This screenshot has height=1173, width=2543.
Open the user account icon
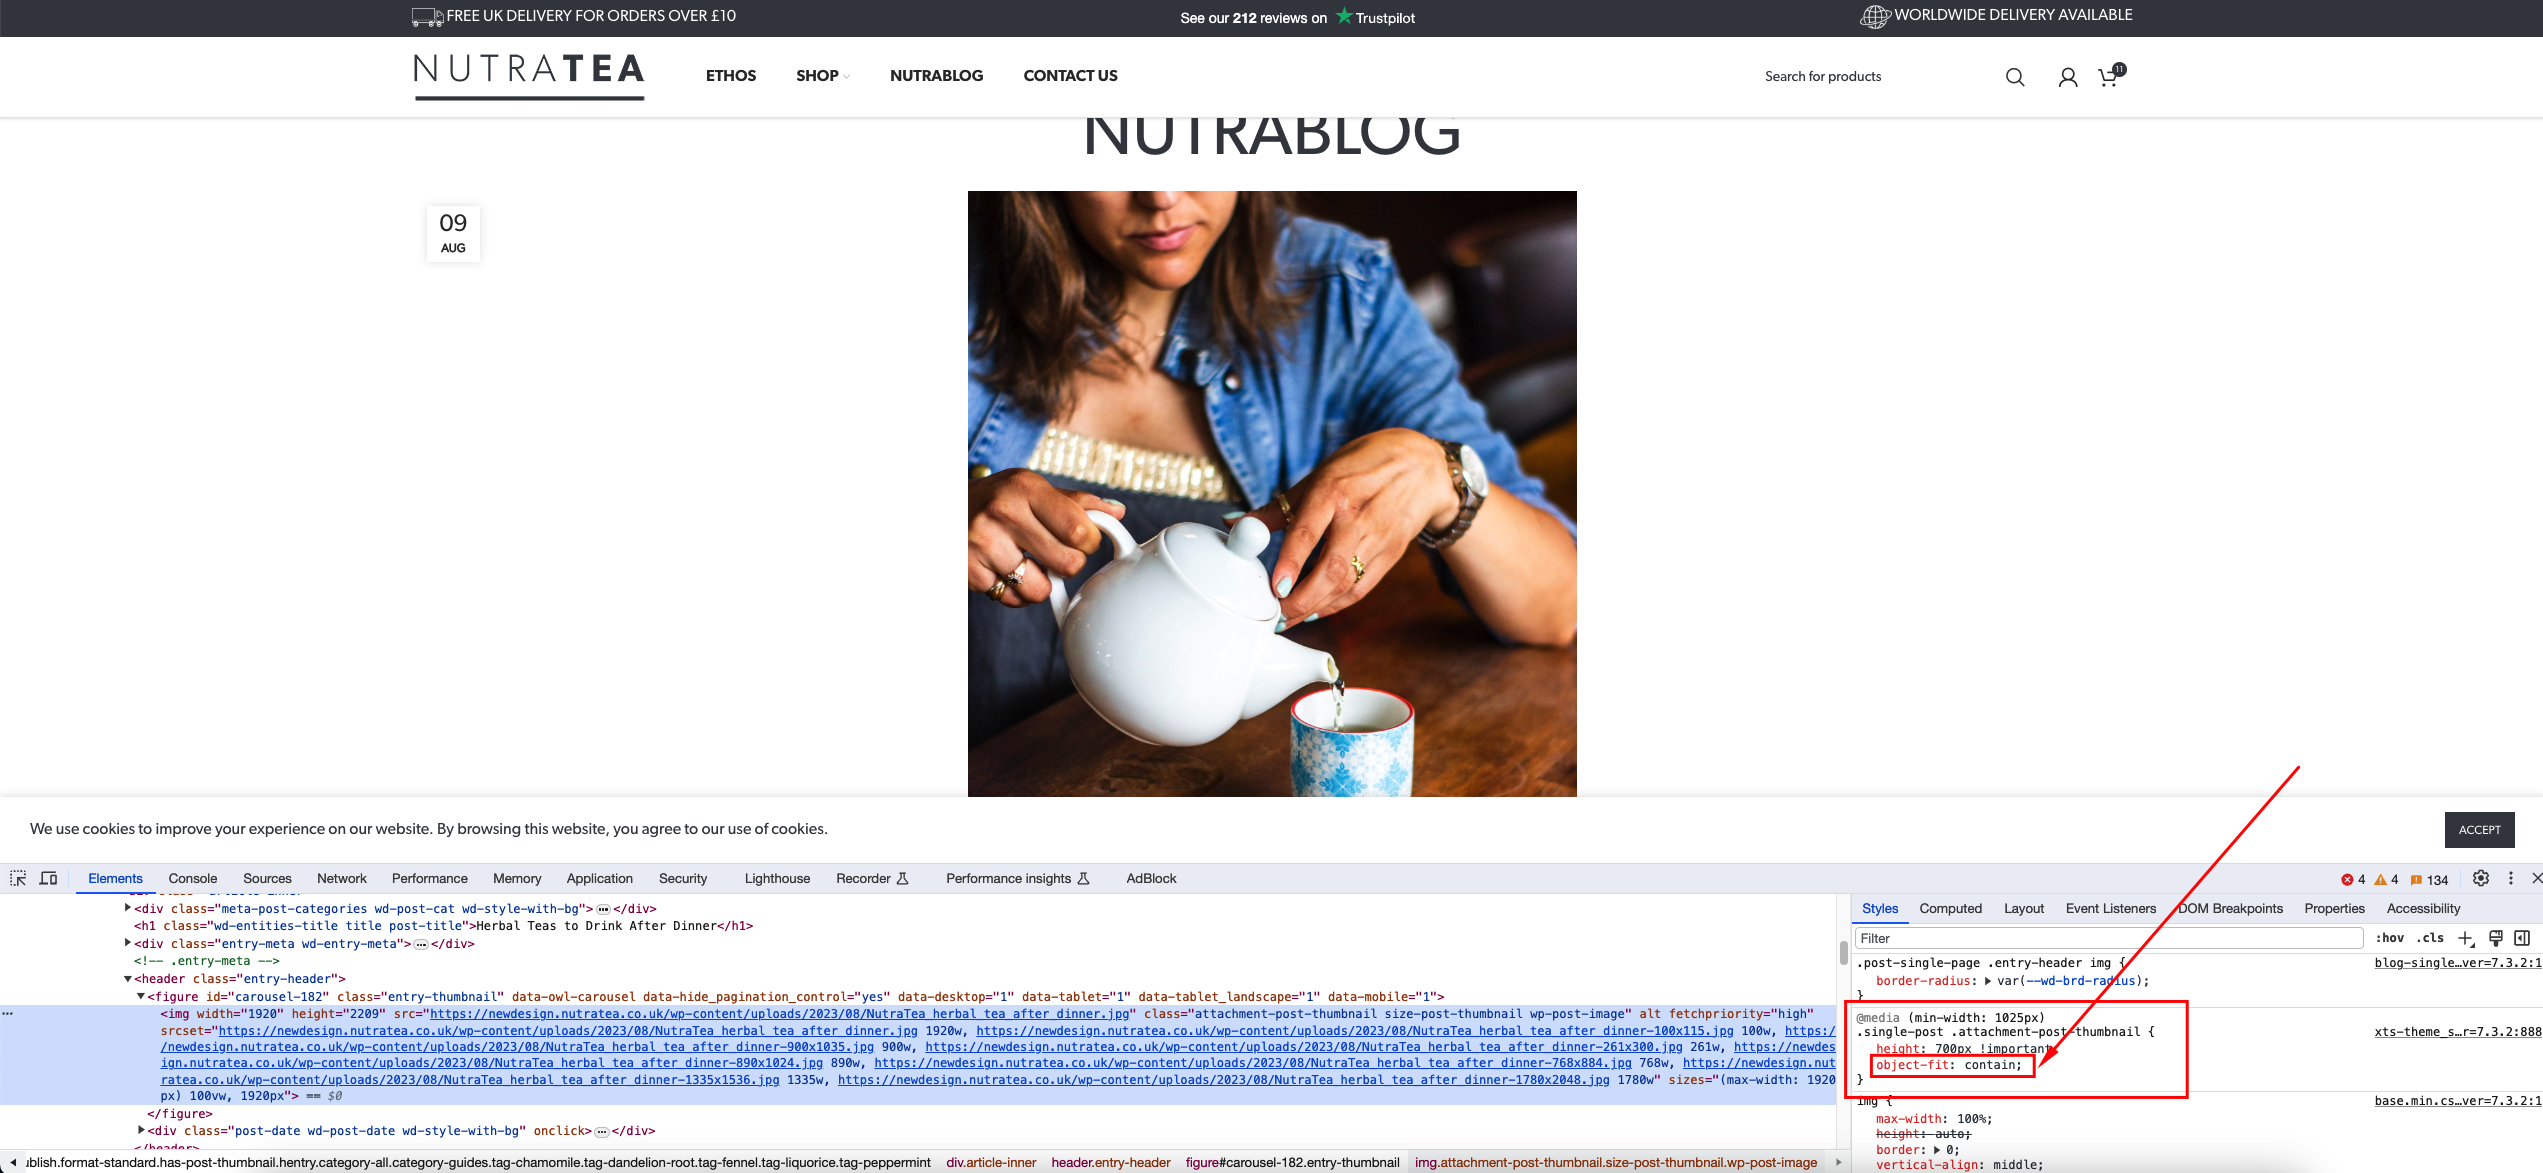(2068, 77)
